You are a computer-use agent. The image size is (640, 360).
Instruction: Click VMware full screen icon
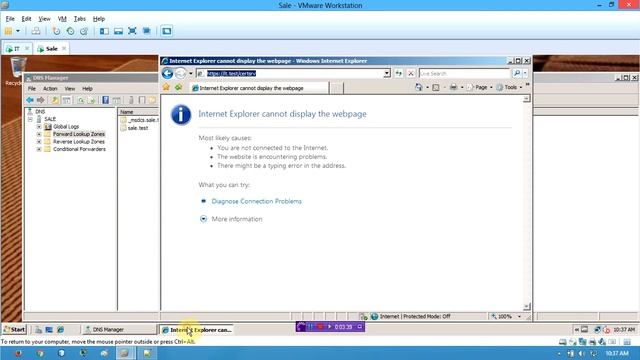pyautogui.click(x=132, y=31)
